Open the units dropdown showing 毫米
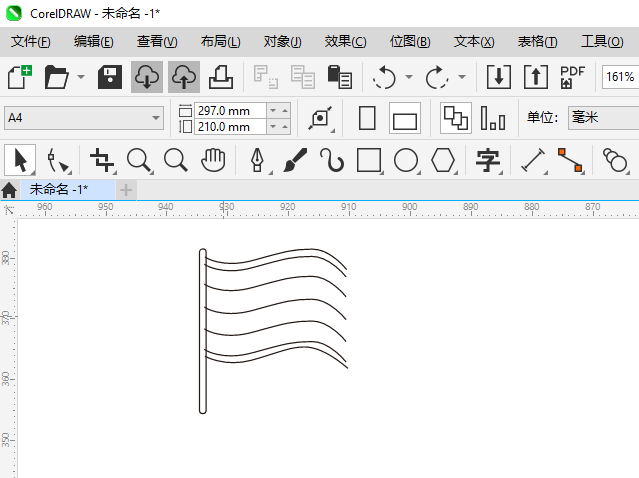The image size is (639, 478). (x=604, y=118)
